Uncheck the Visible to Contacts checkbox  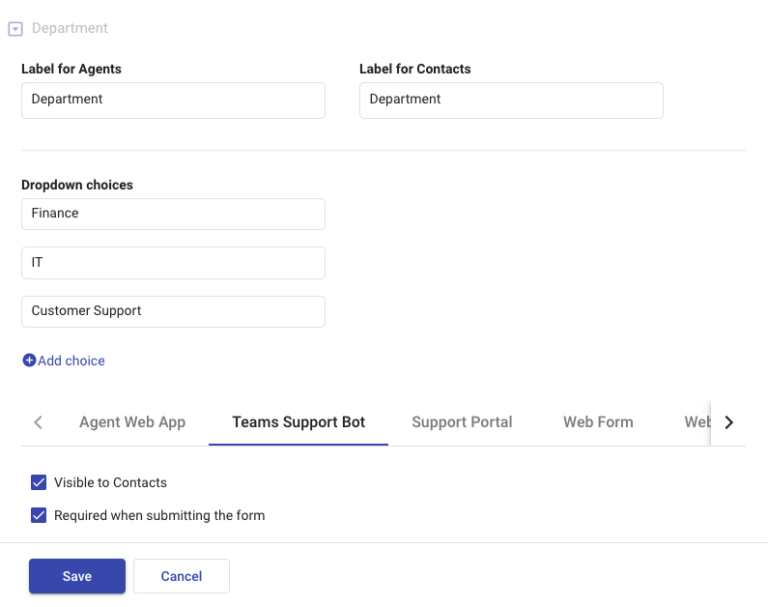tap(39, 482)
